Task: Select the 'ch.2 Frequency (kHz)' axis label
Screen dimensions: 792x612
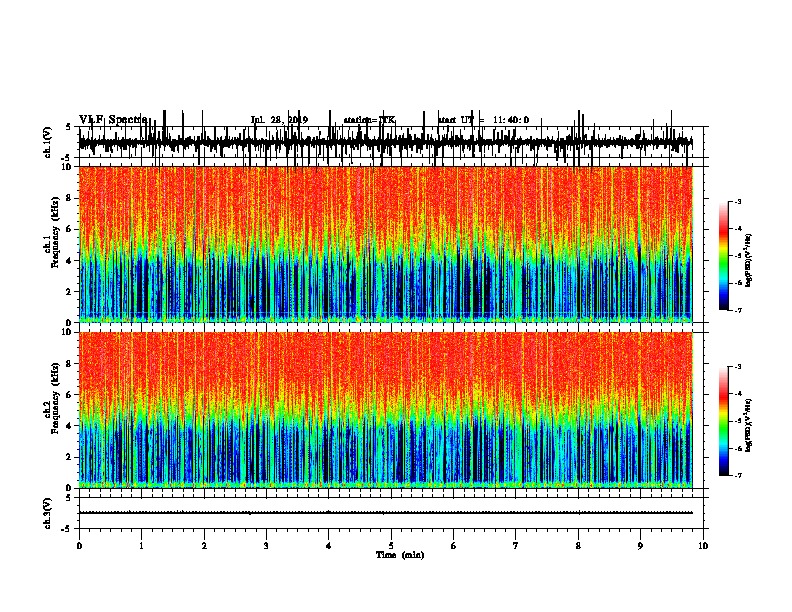Action: [x=52, y=398]
